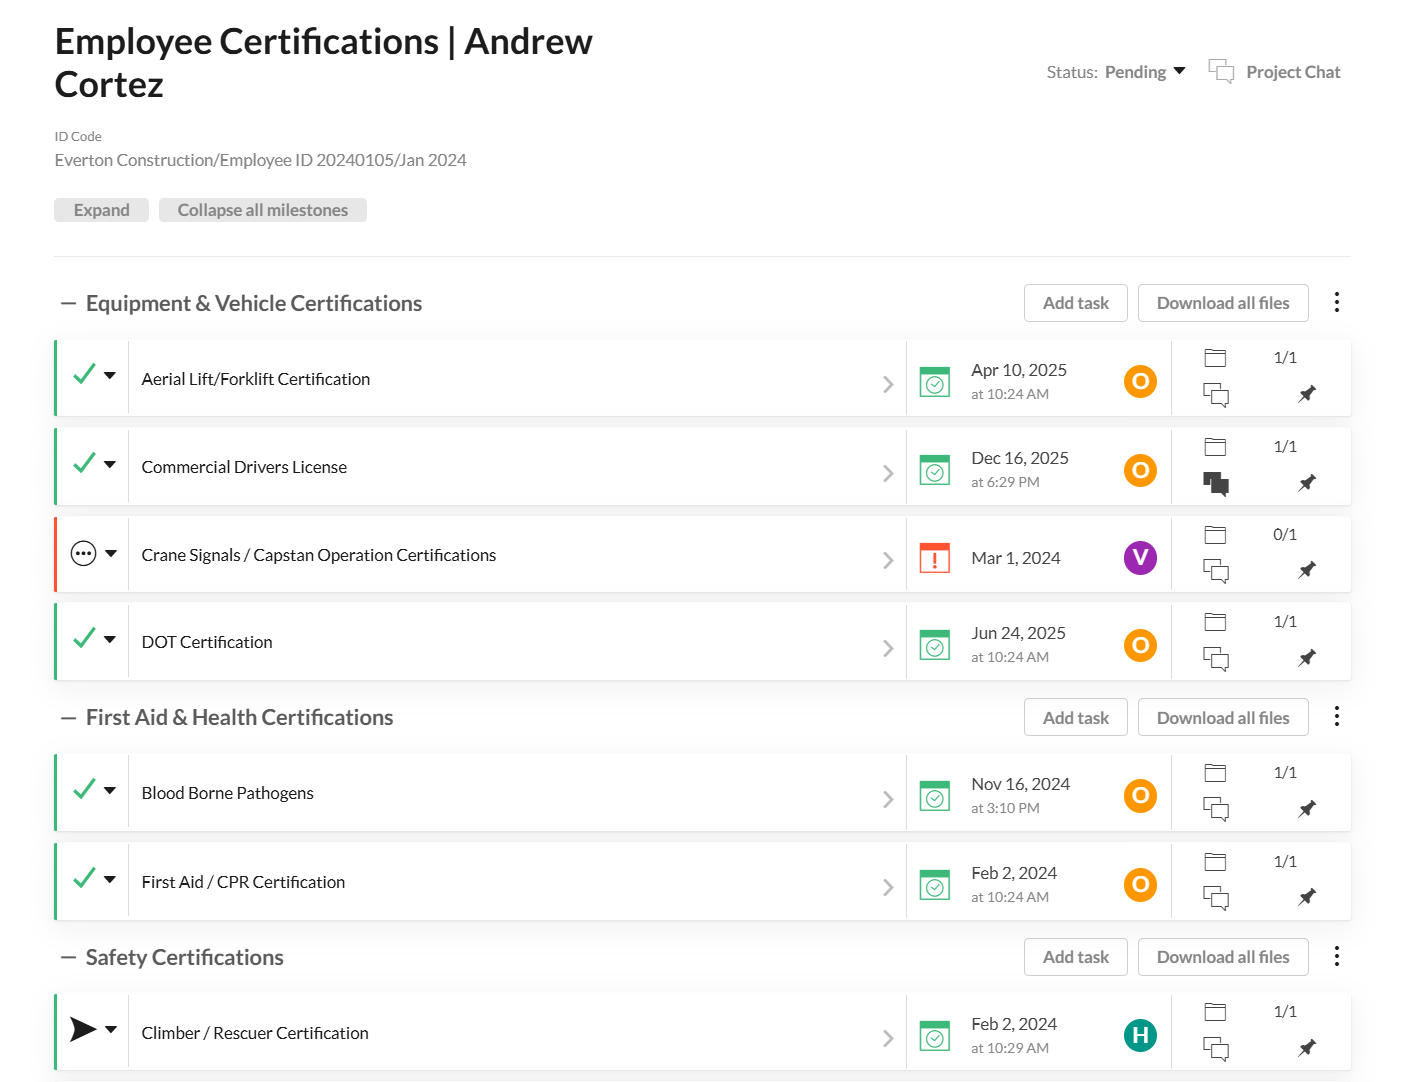Click assignee avatar V on Crane Signals row
1408x1082 pixels.
[1140, 558]
